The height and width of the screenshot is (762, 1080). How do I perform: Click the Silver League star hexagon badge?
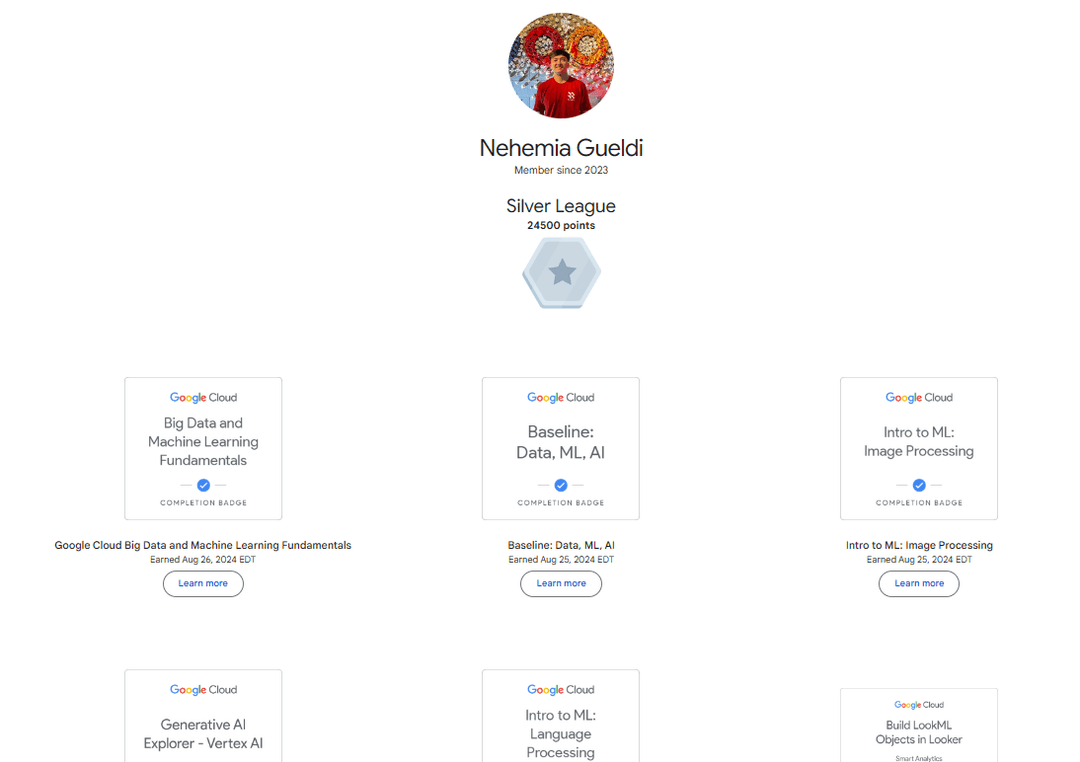[x=561, y=273]
